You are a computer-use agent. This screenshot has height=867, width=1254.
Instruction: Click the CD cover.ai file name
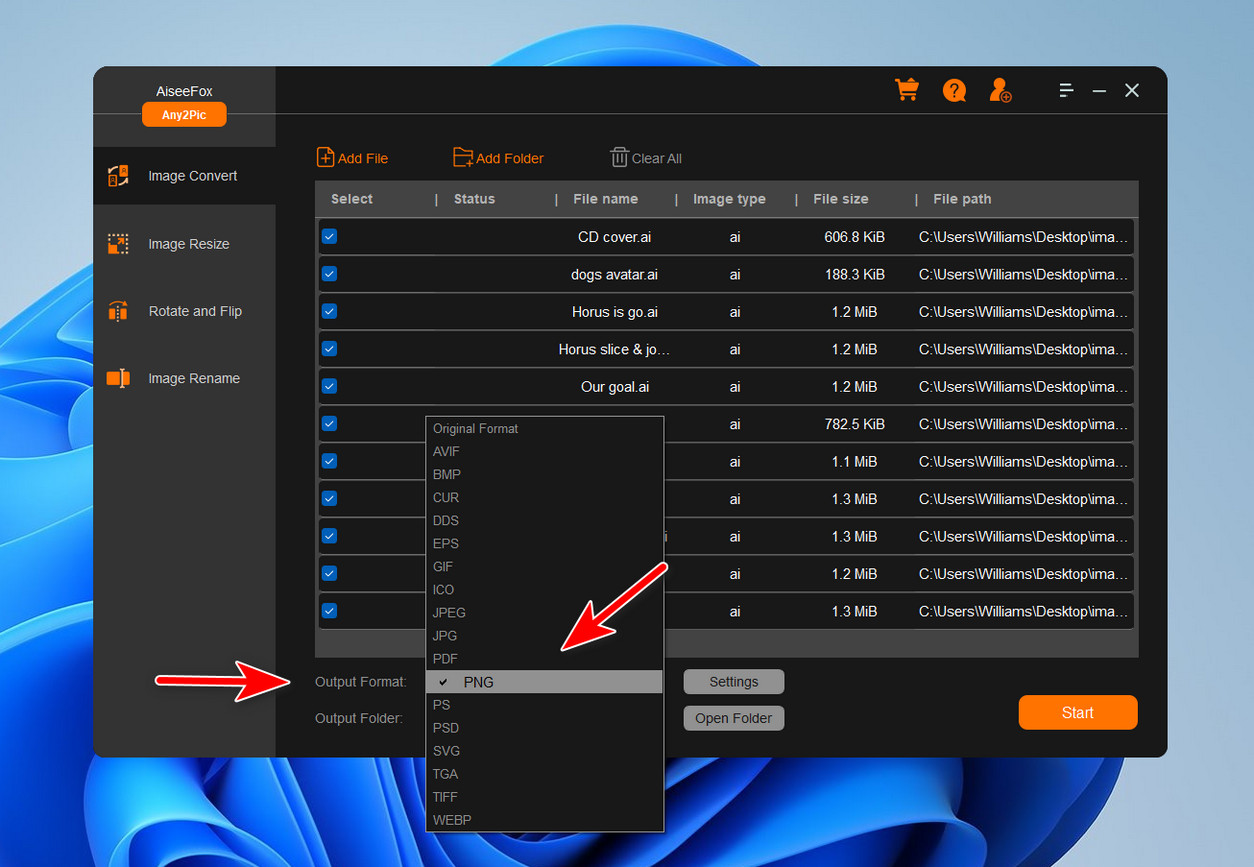pyautogui.click(x=615, y=237)
